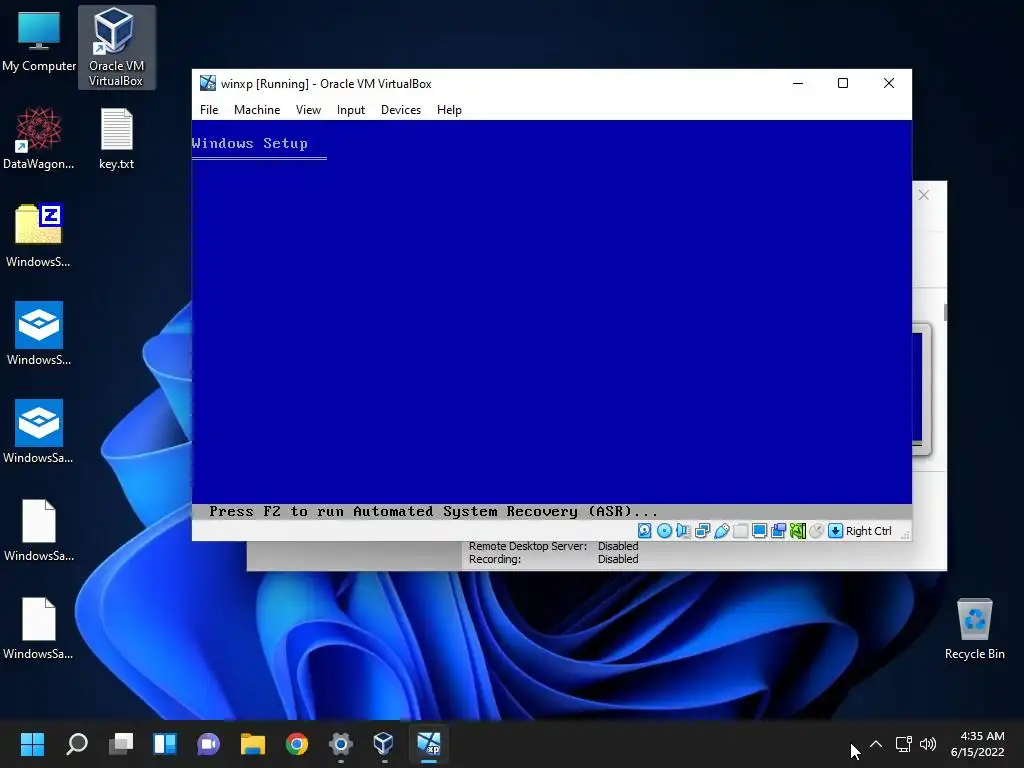
Task: Click the recording status icon
Action: pos(778,531)
